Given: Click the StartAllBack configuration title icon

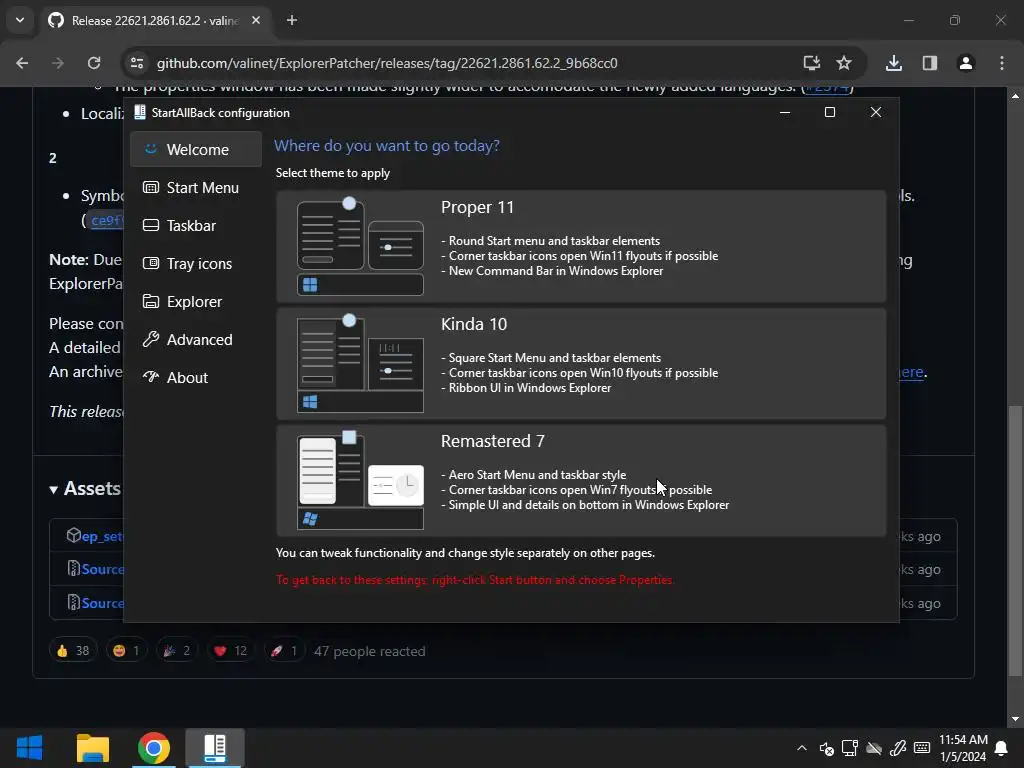Looking at the screenshot, I should [x=140, y=112].
